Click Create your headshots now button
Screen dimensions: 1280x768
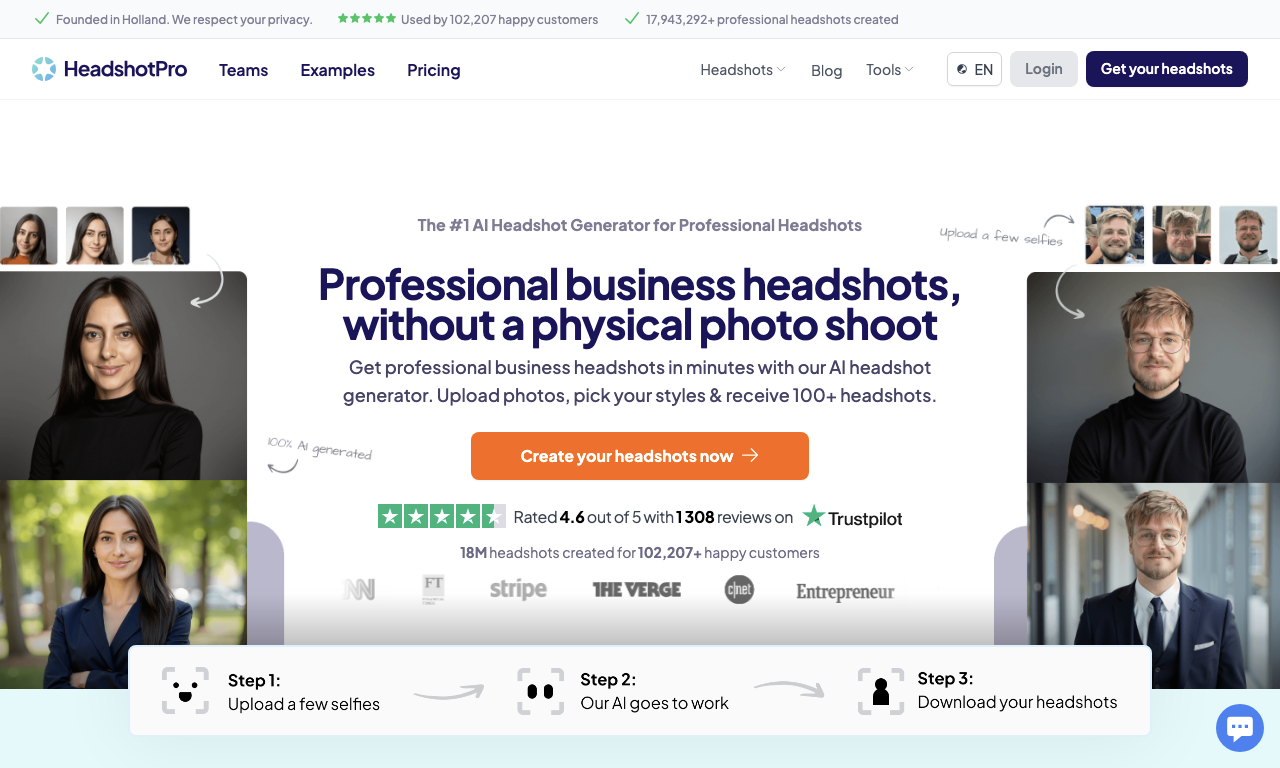(640, 456)
